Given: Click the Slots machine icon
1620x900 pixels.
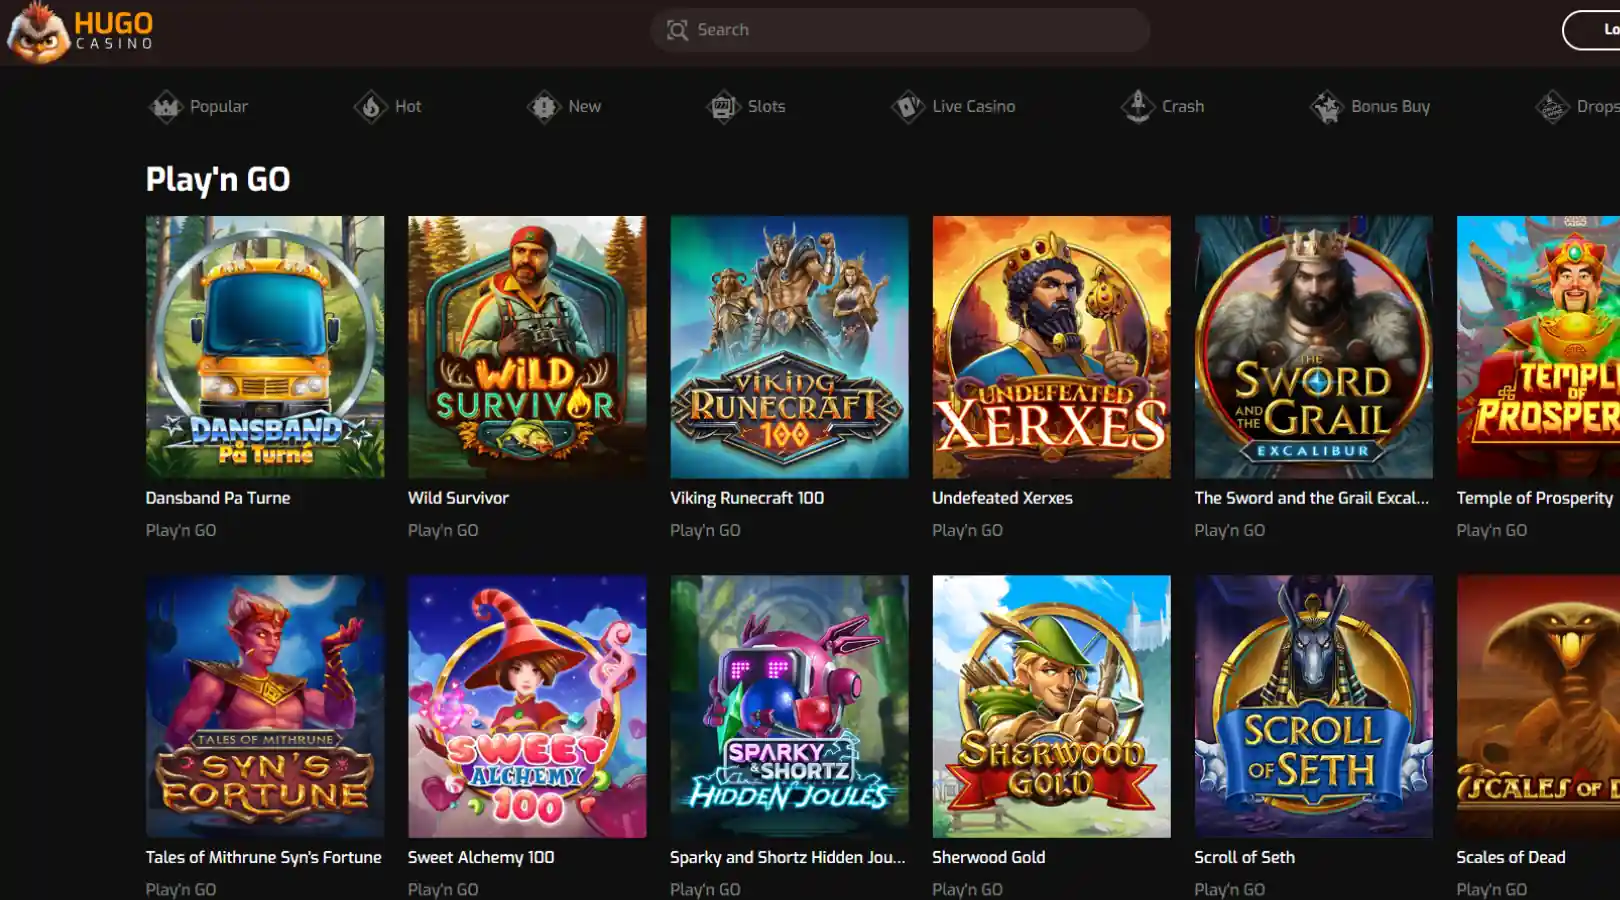Looking at the screenshot, I should [x=722, y=106].
